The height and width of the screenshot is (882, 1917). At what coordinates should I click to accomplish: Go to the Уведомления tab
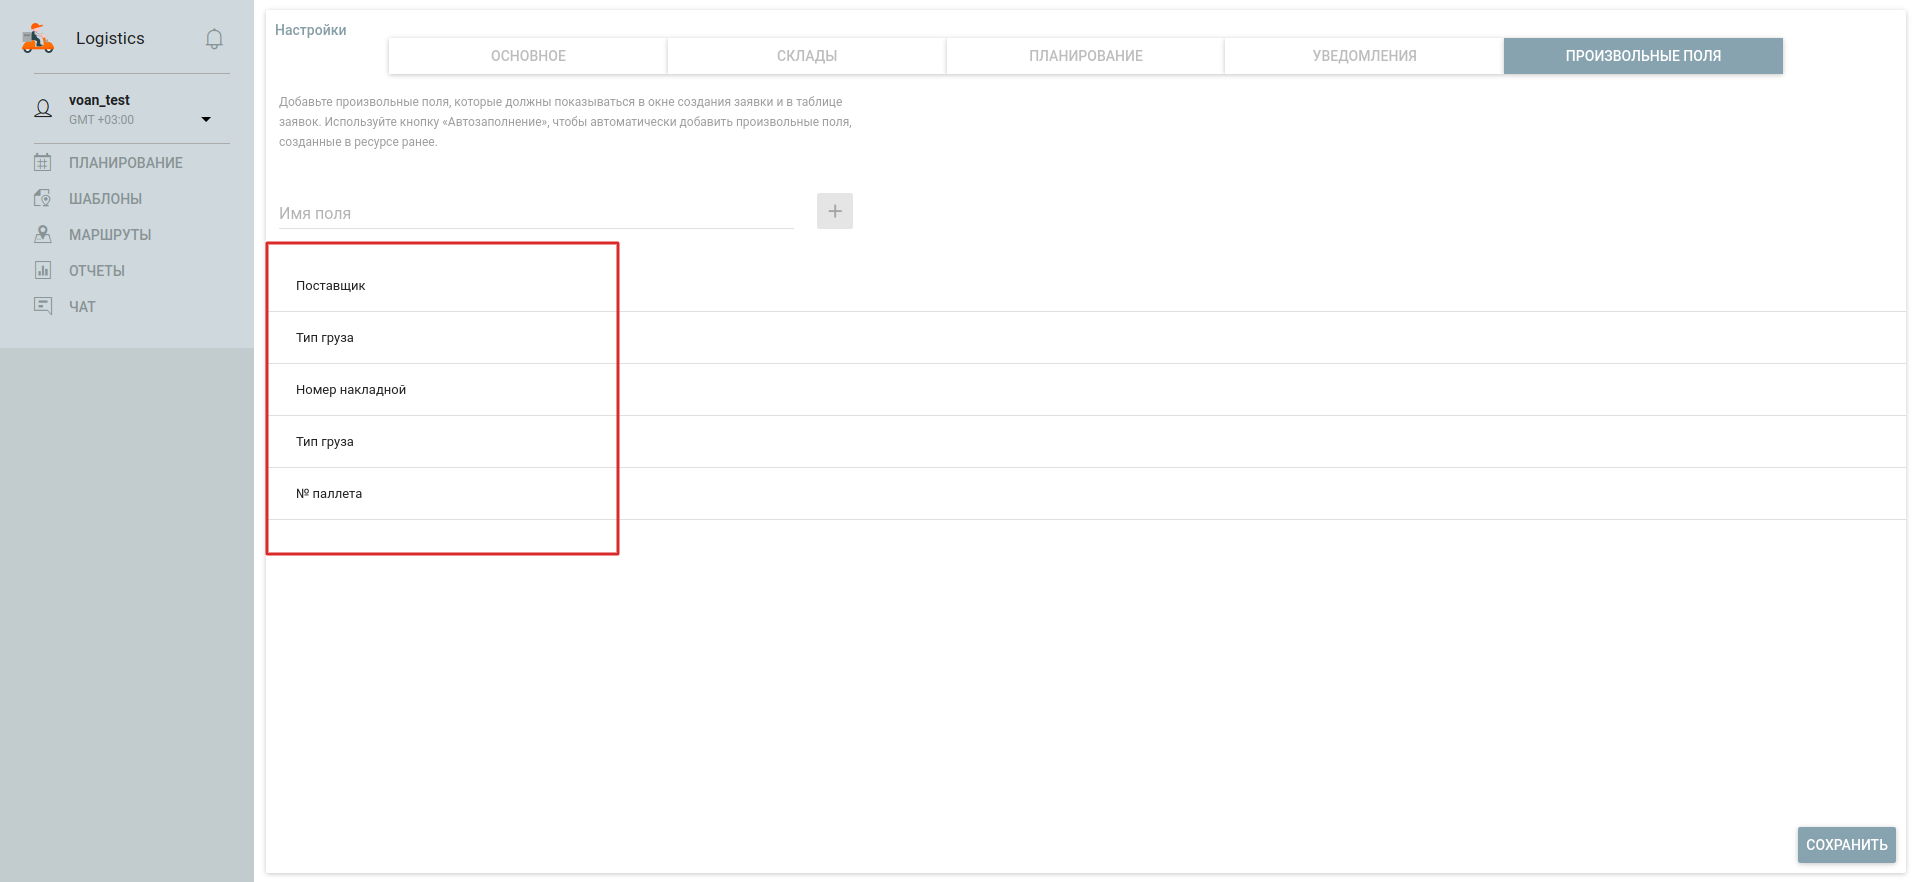click(x=1364, y=56)
